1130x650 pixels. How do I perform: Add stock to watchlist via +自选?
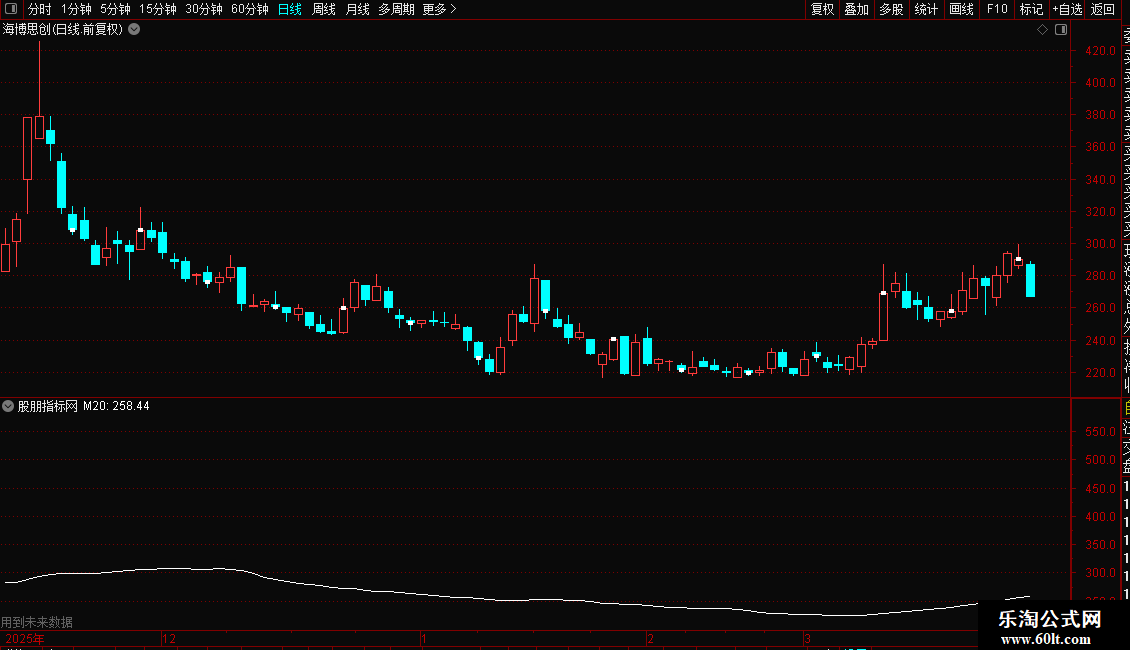tap(1067, 9)
